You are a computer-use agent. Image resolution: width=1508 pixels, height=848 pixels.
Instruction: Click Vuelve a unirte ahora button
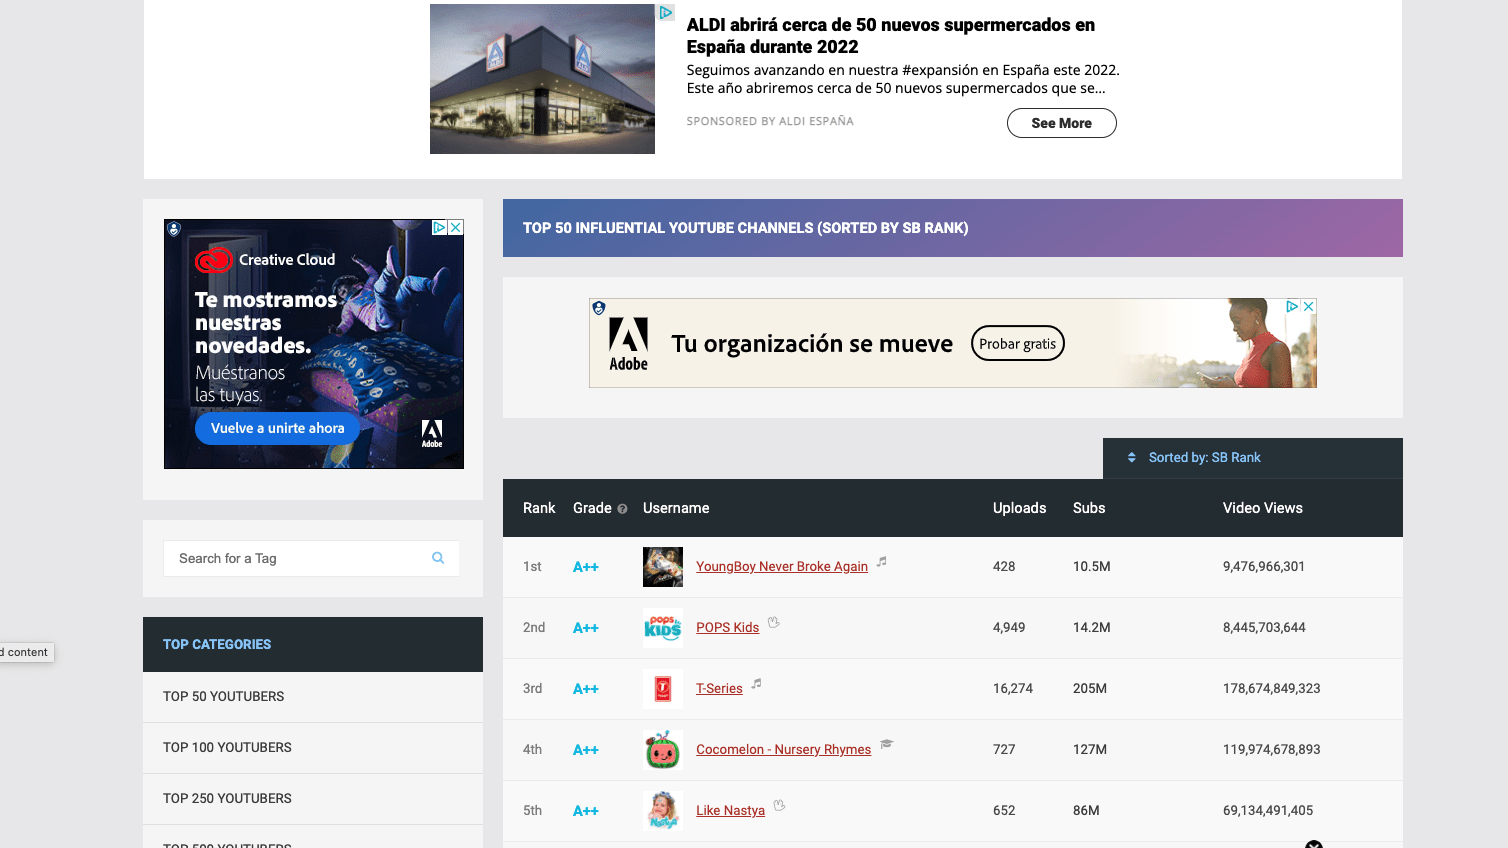pos(277,428)
